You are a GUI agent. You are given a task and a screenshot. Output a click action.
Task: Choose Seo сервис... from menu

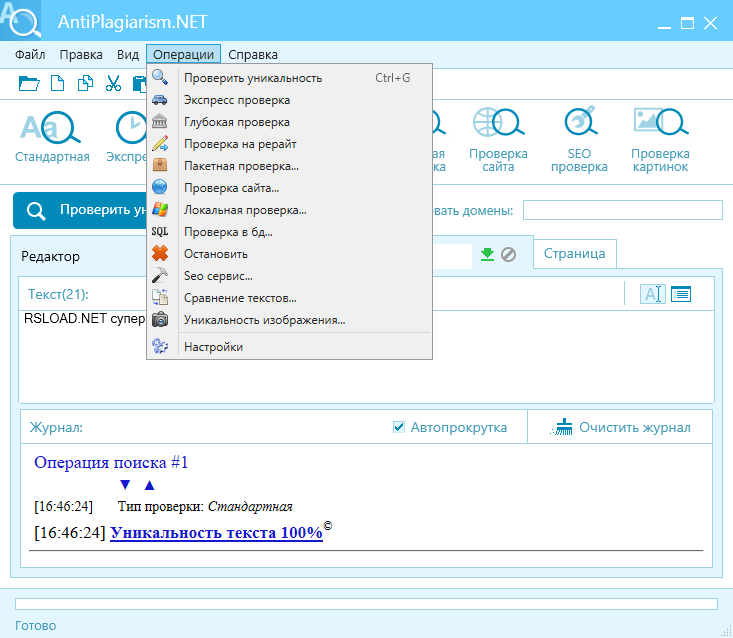[x=289, y=275]
